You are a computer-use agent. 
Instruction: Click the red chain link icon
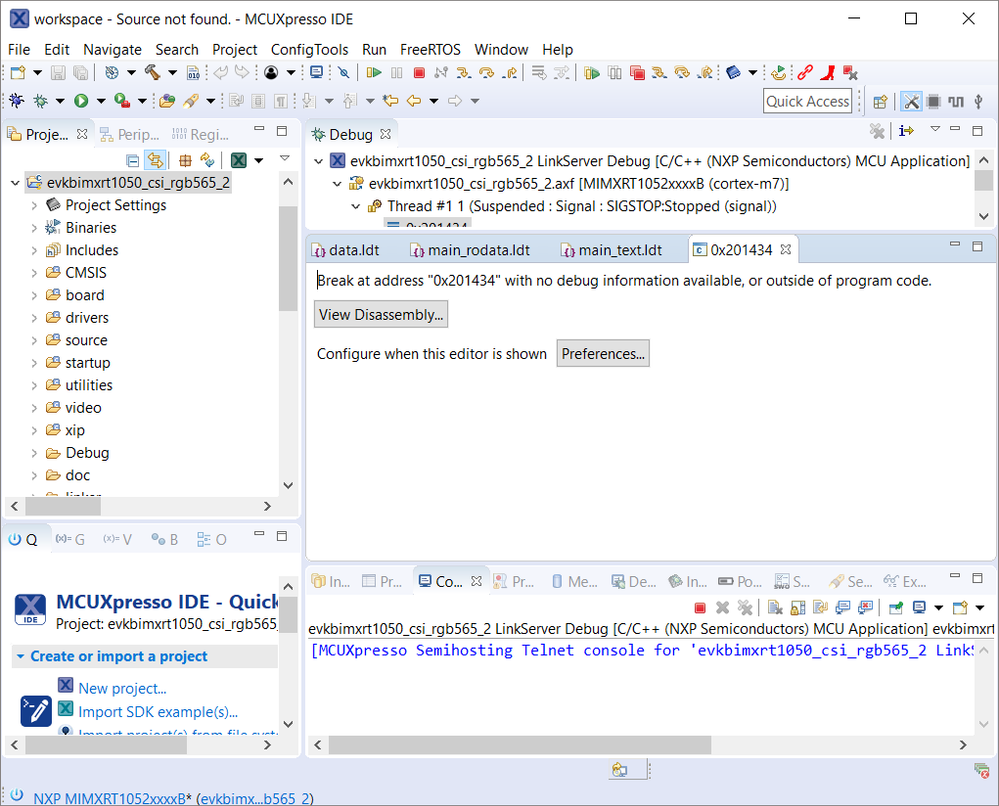[805, 73]
